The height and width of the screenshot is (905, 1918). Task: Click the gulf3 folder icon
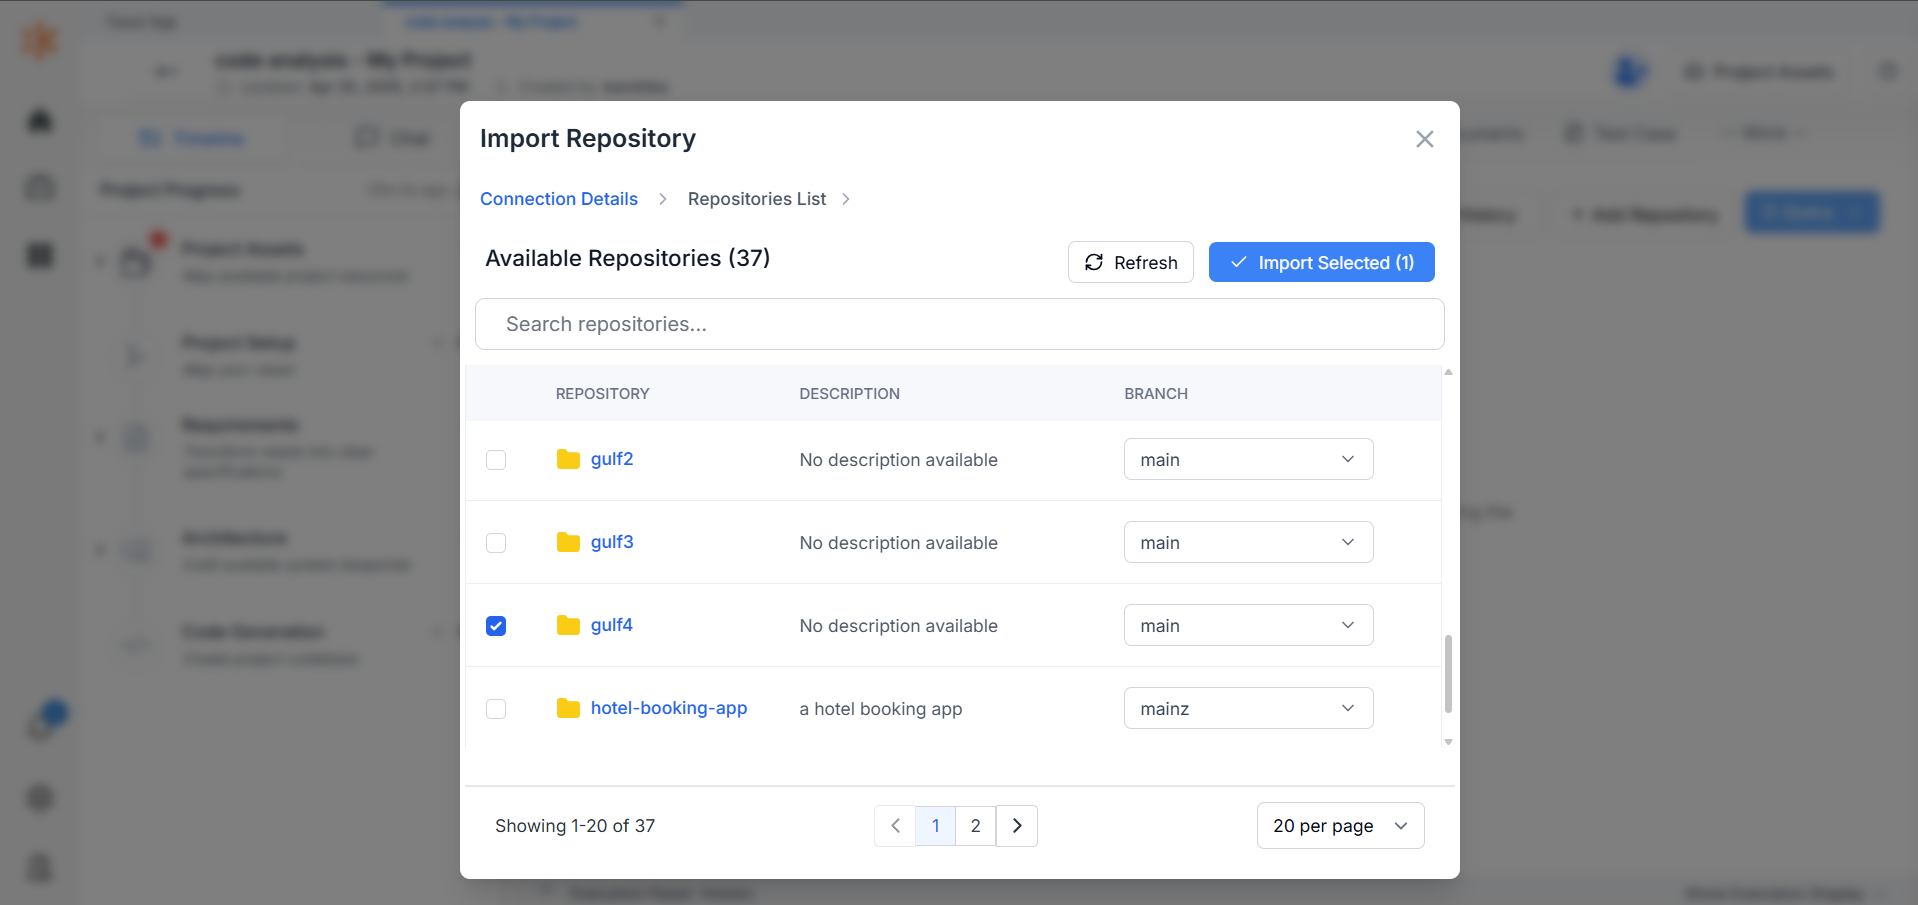pos(568,542)
